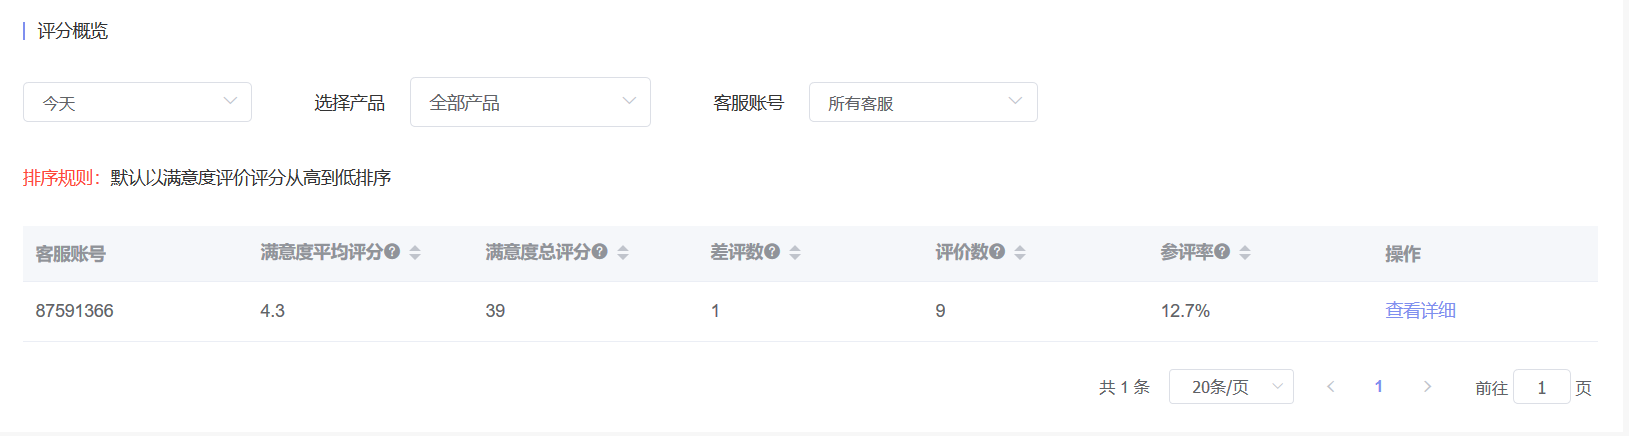Open the 今天 date range dropdown

coord(137,102)
